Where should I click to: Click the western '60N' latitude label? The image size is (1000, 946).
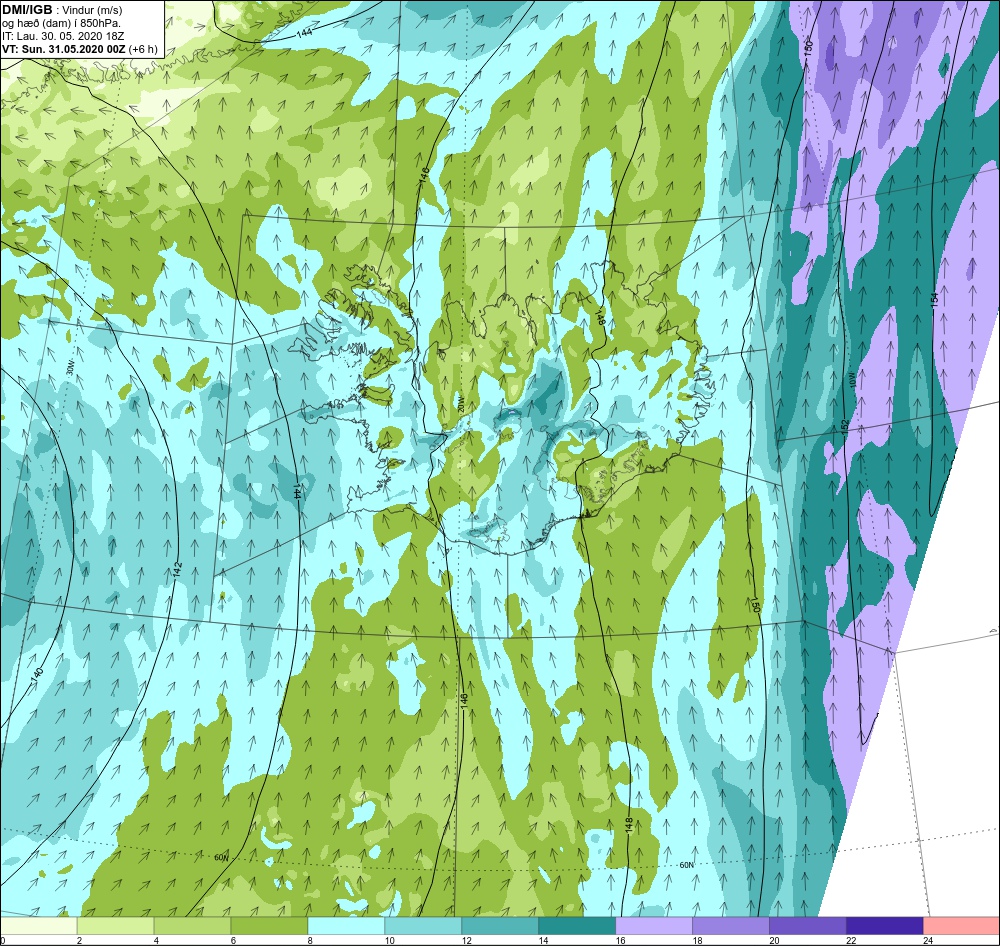click(x=221, y=858)
